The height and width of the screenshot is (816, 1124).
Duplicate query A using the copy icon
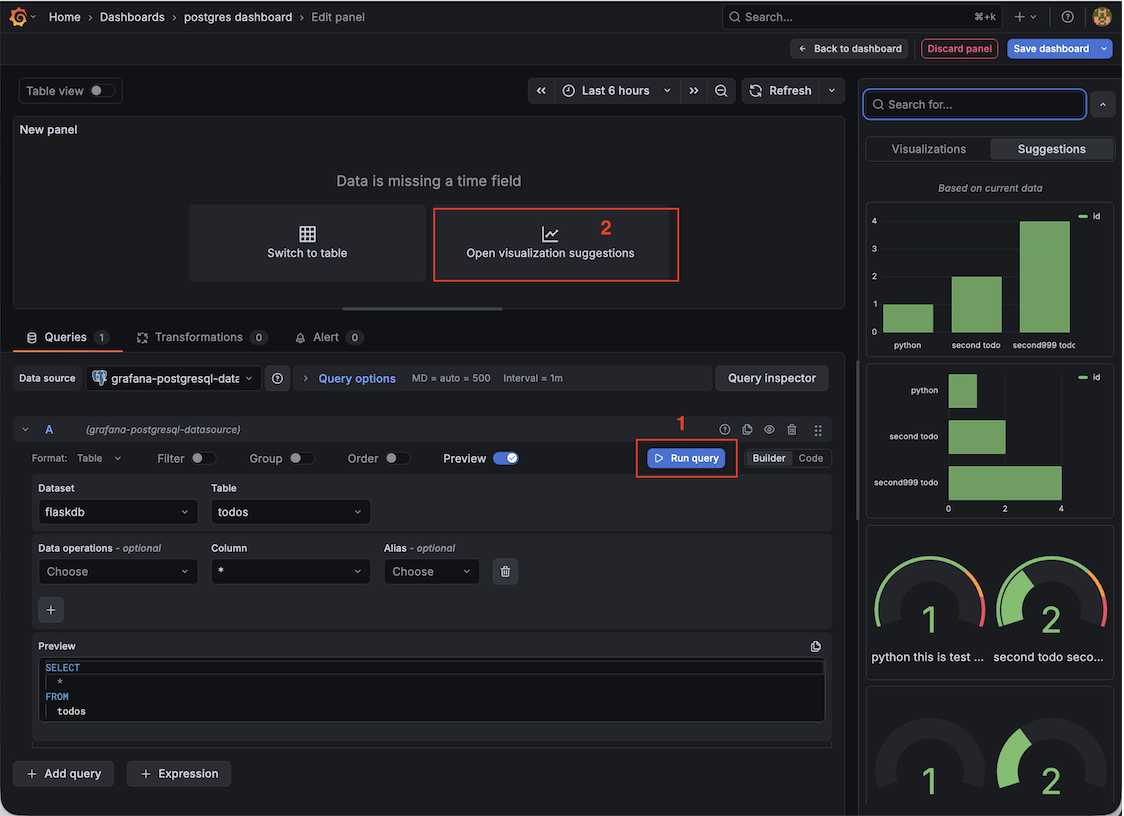click(x=747, y=430)
